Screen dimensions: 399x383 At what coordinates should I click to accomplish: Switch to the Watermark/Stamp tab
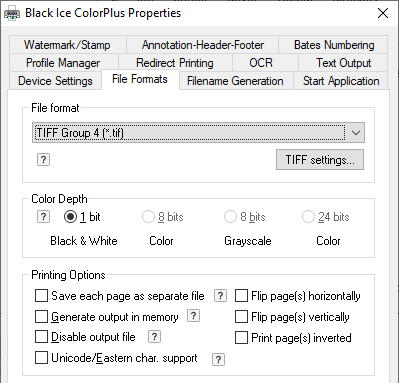pyautogui.click(x=67, y=45)
